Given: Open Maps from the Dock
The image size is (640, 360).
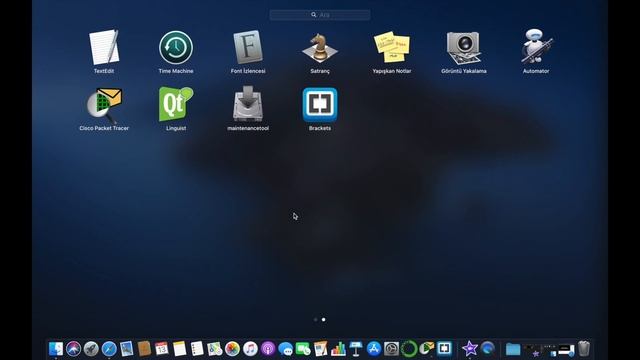Looking at the screenshot, I should coord(215,349).
